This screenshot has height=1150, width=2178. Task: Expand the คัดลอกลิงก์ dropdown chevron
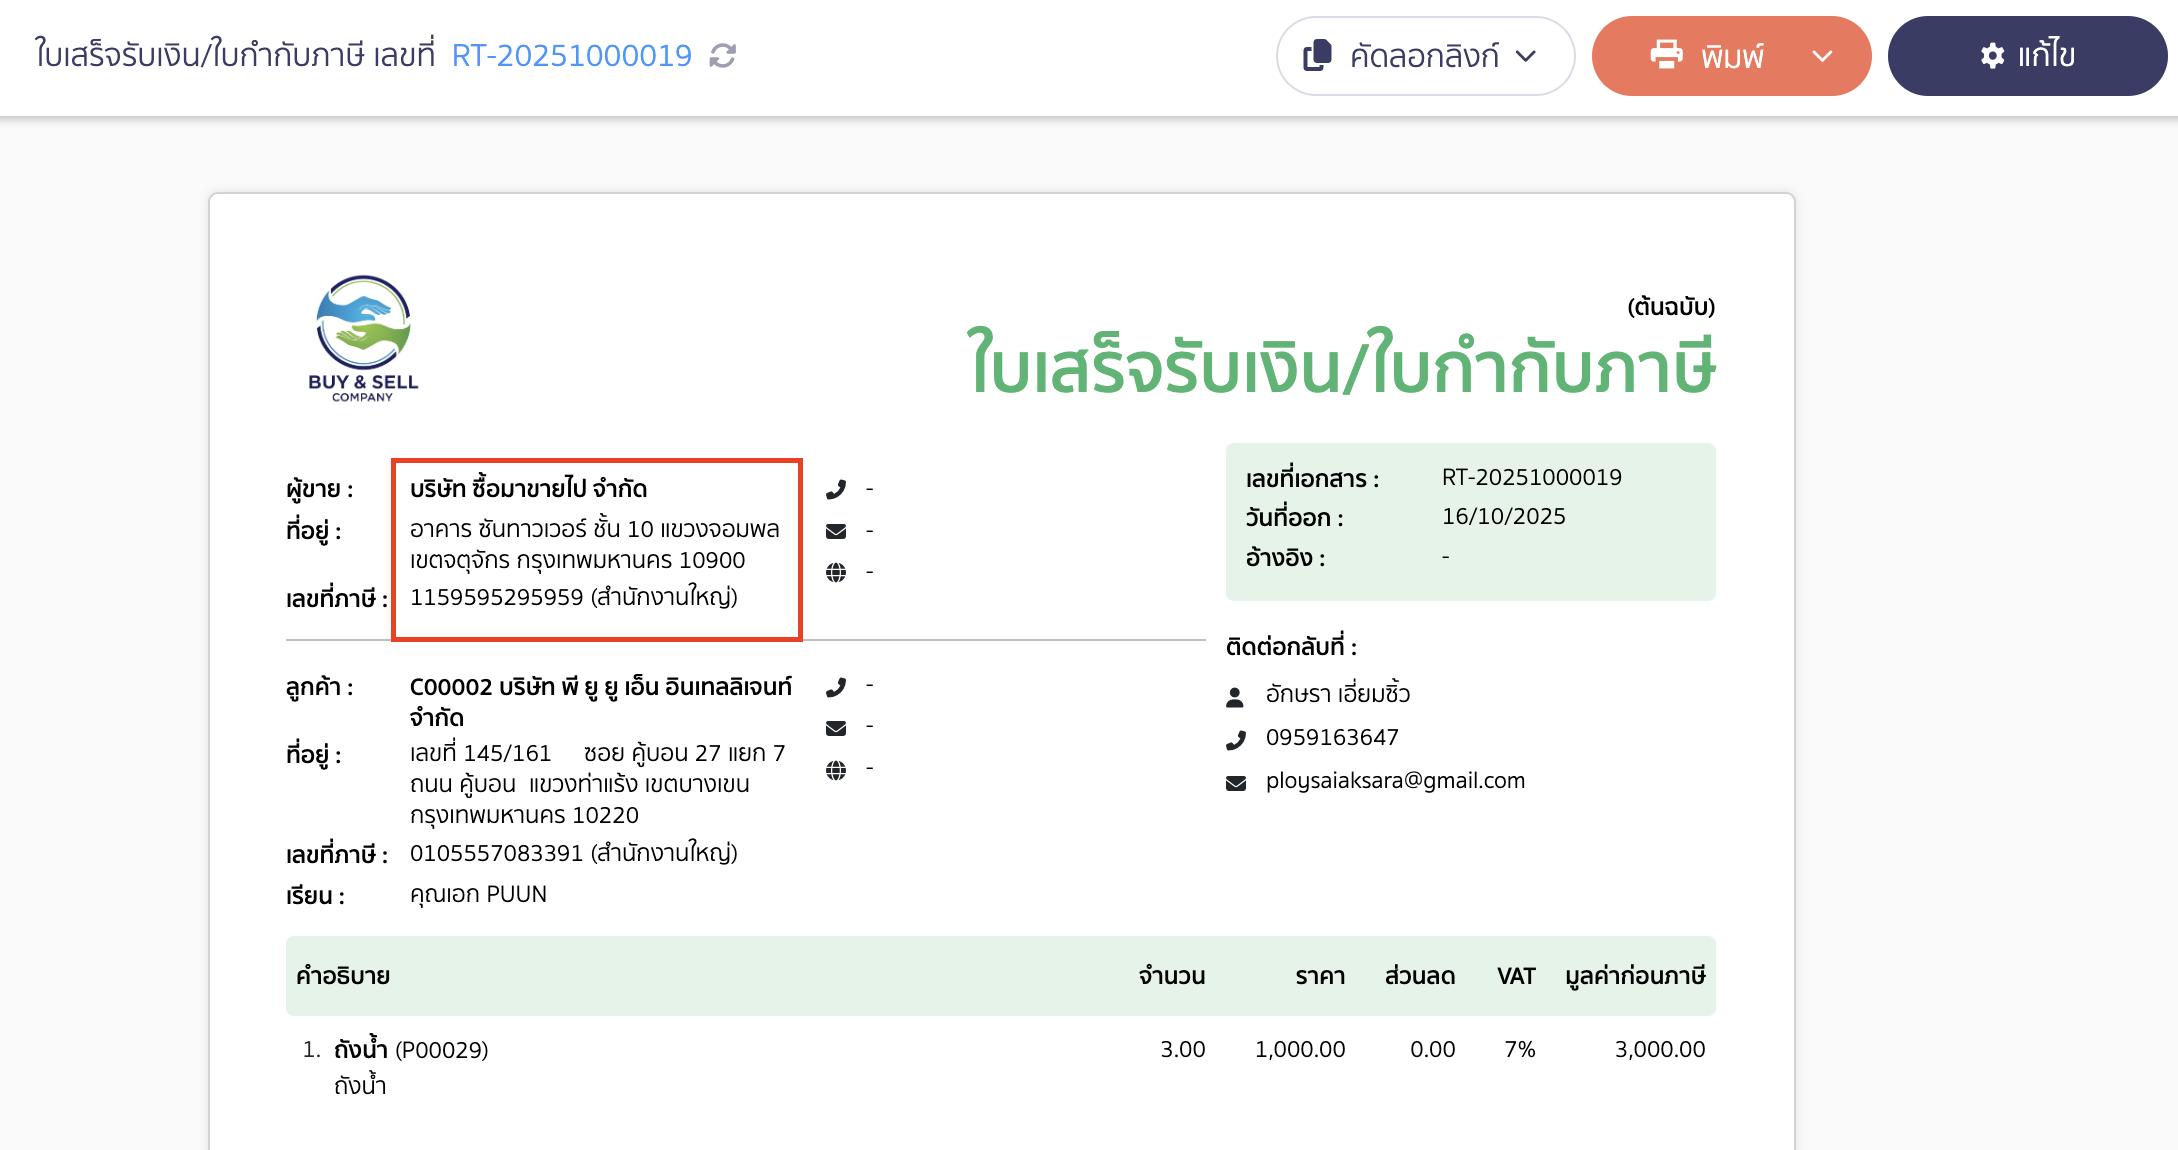pos(1526,56)
